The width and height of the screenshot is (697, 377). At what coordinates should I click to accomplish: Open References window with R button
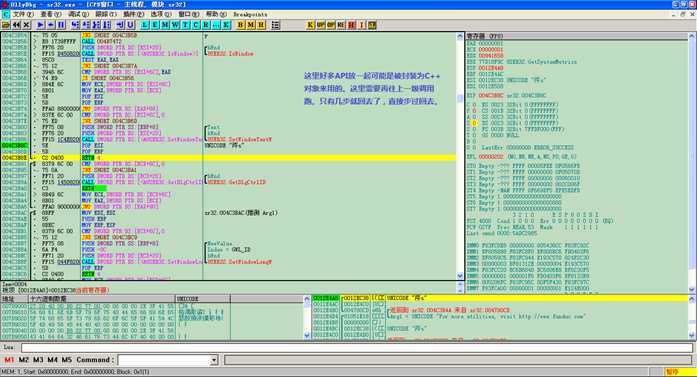point(206,25)
